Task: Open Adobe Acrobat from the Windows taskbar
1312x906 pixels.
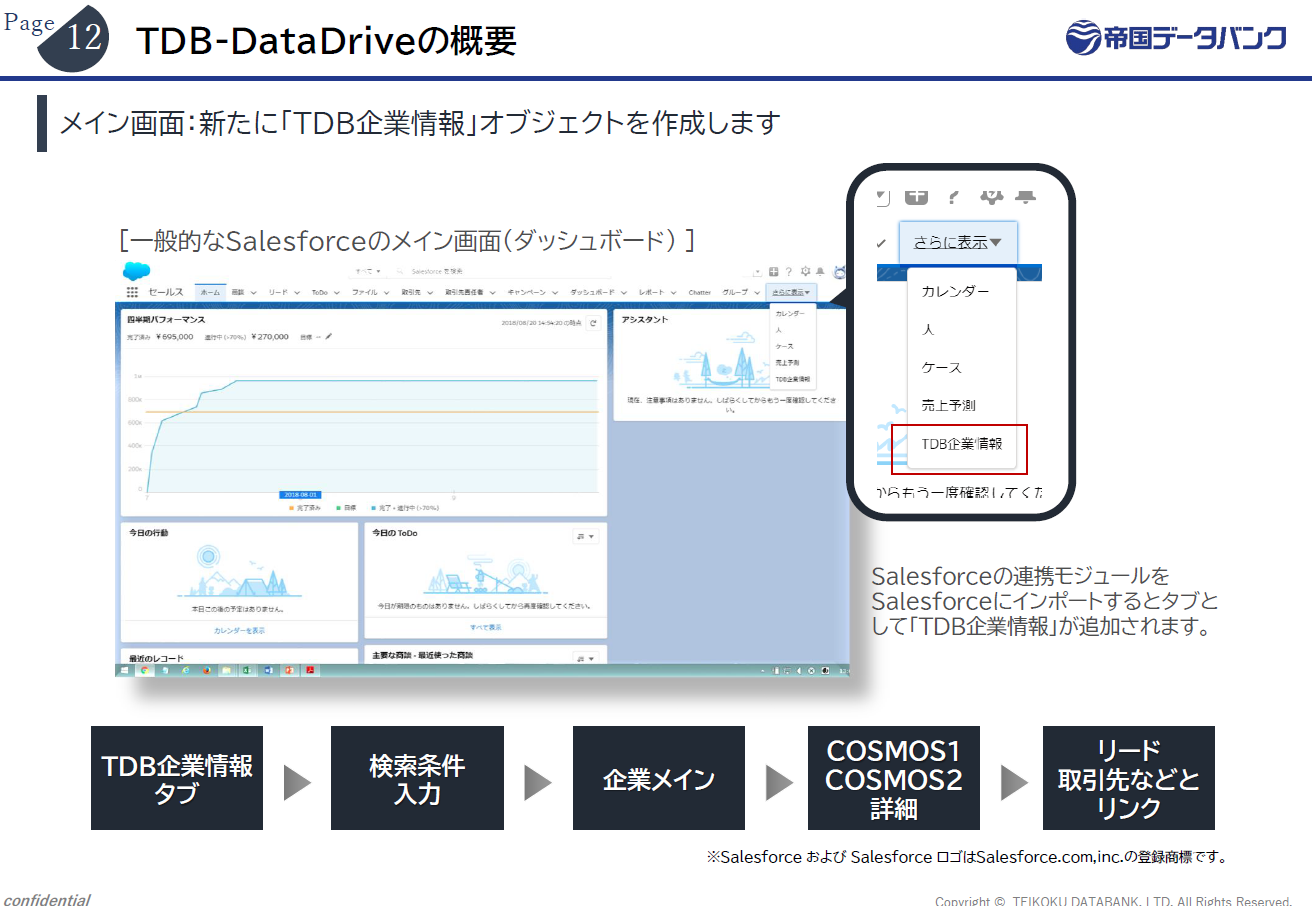Action: (310, 670)
